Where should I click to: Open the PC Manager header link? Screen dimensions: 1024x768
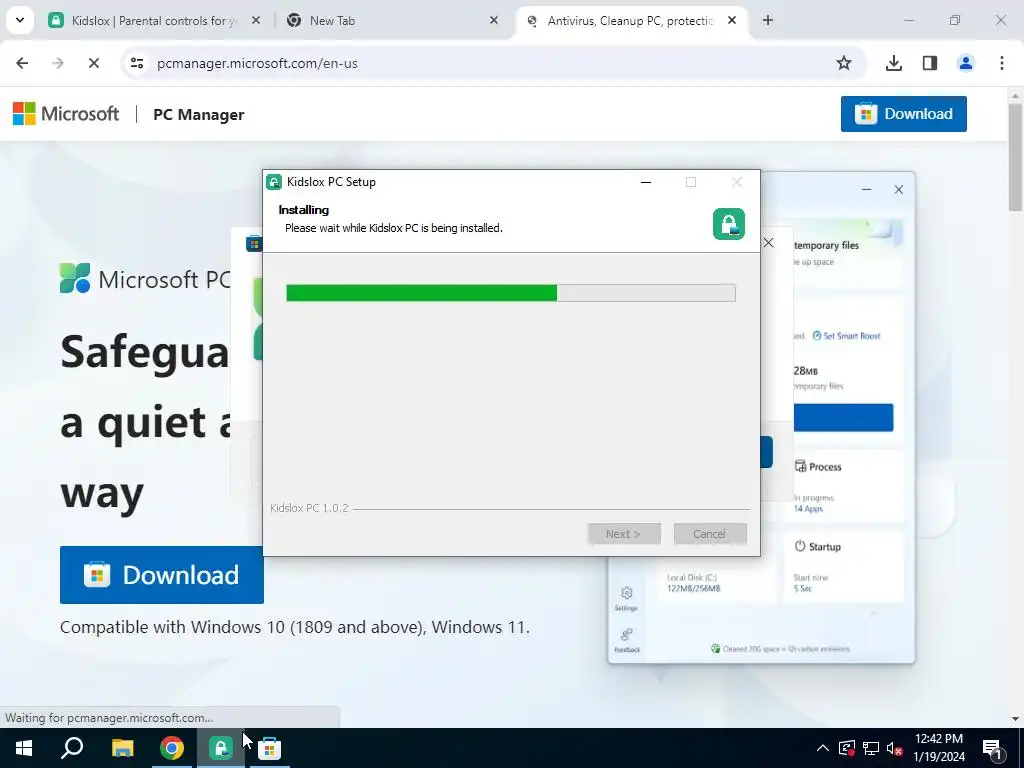(x=199, y=114)
